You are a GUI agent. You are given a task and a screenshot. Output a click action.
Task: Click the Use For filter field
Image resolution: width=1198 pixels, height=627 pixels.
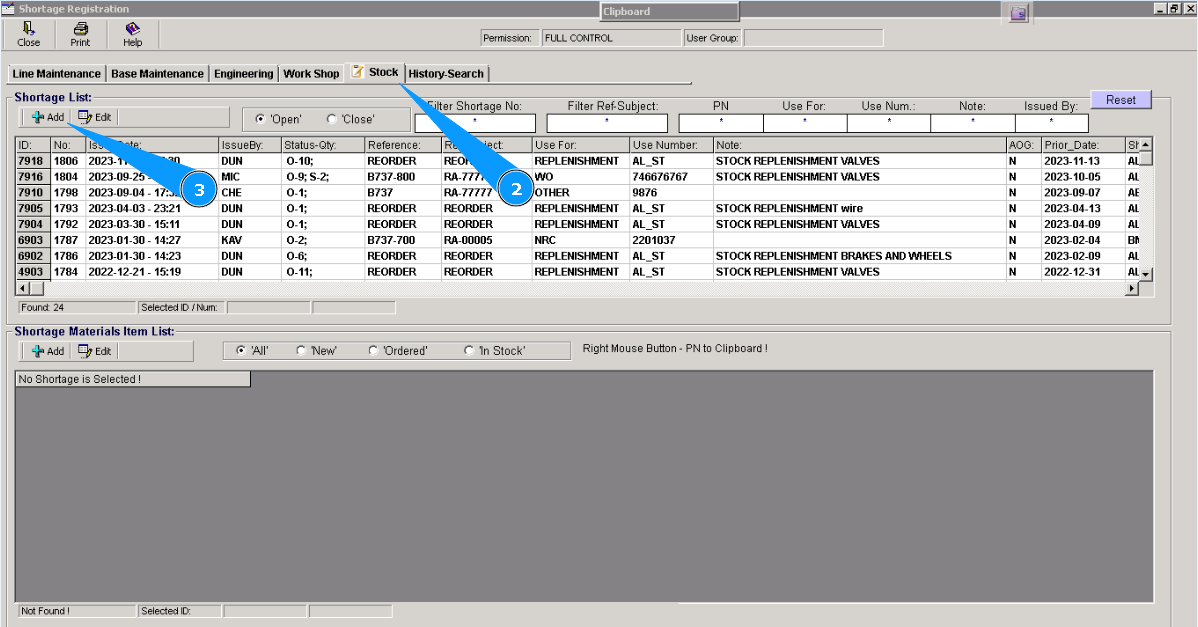pyautogui.click(x=805, y=123)
